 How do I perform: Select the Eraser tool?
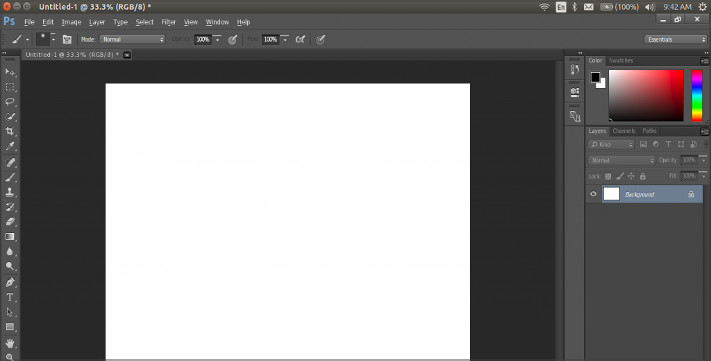click(10, 222)
